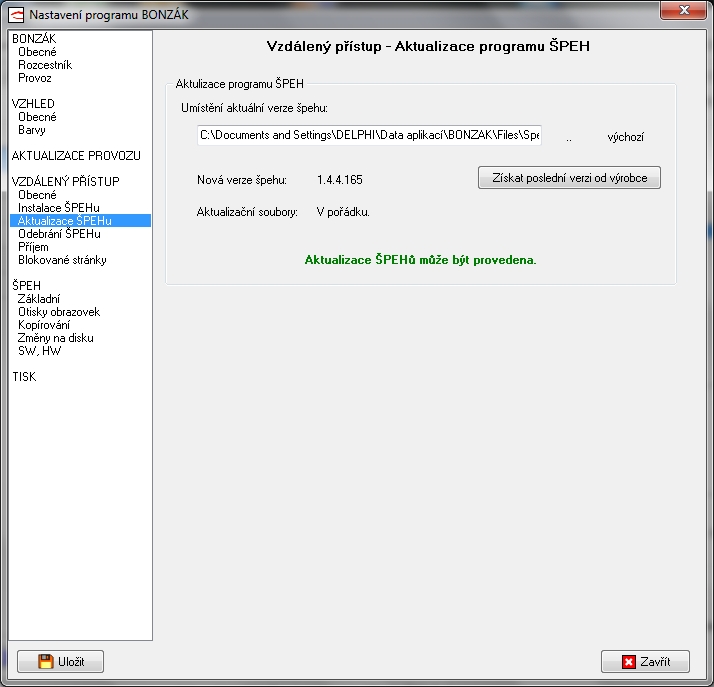
Task: Open the Blokované stránky page
Action: click(x=62, y=260)
